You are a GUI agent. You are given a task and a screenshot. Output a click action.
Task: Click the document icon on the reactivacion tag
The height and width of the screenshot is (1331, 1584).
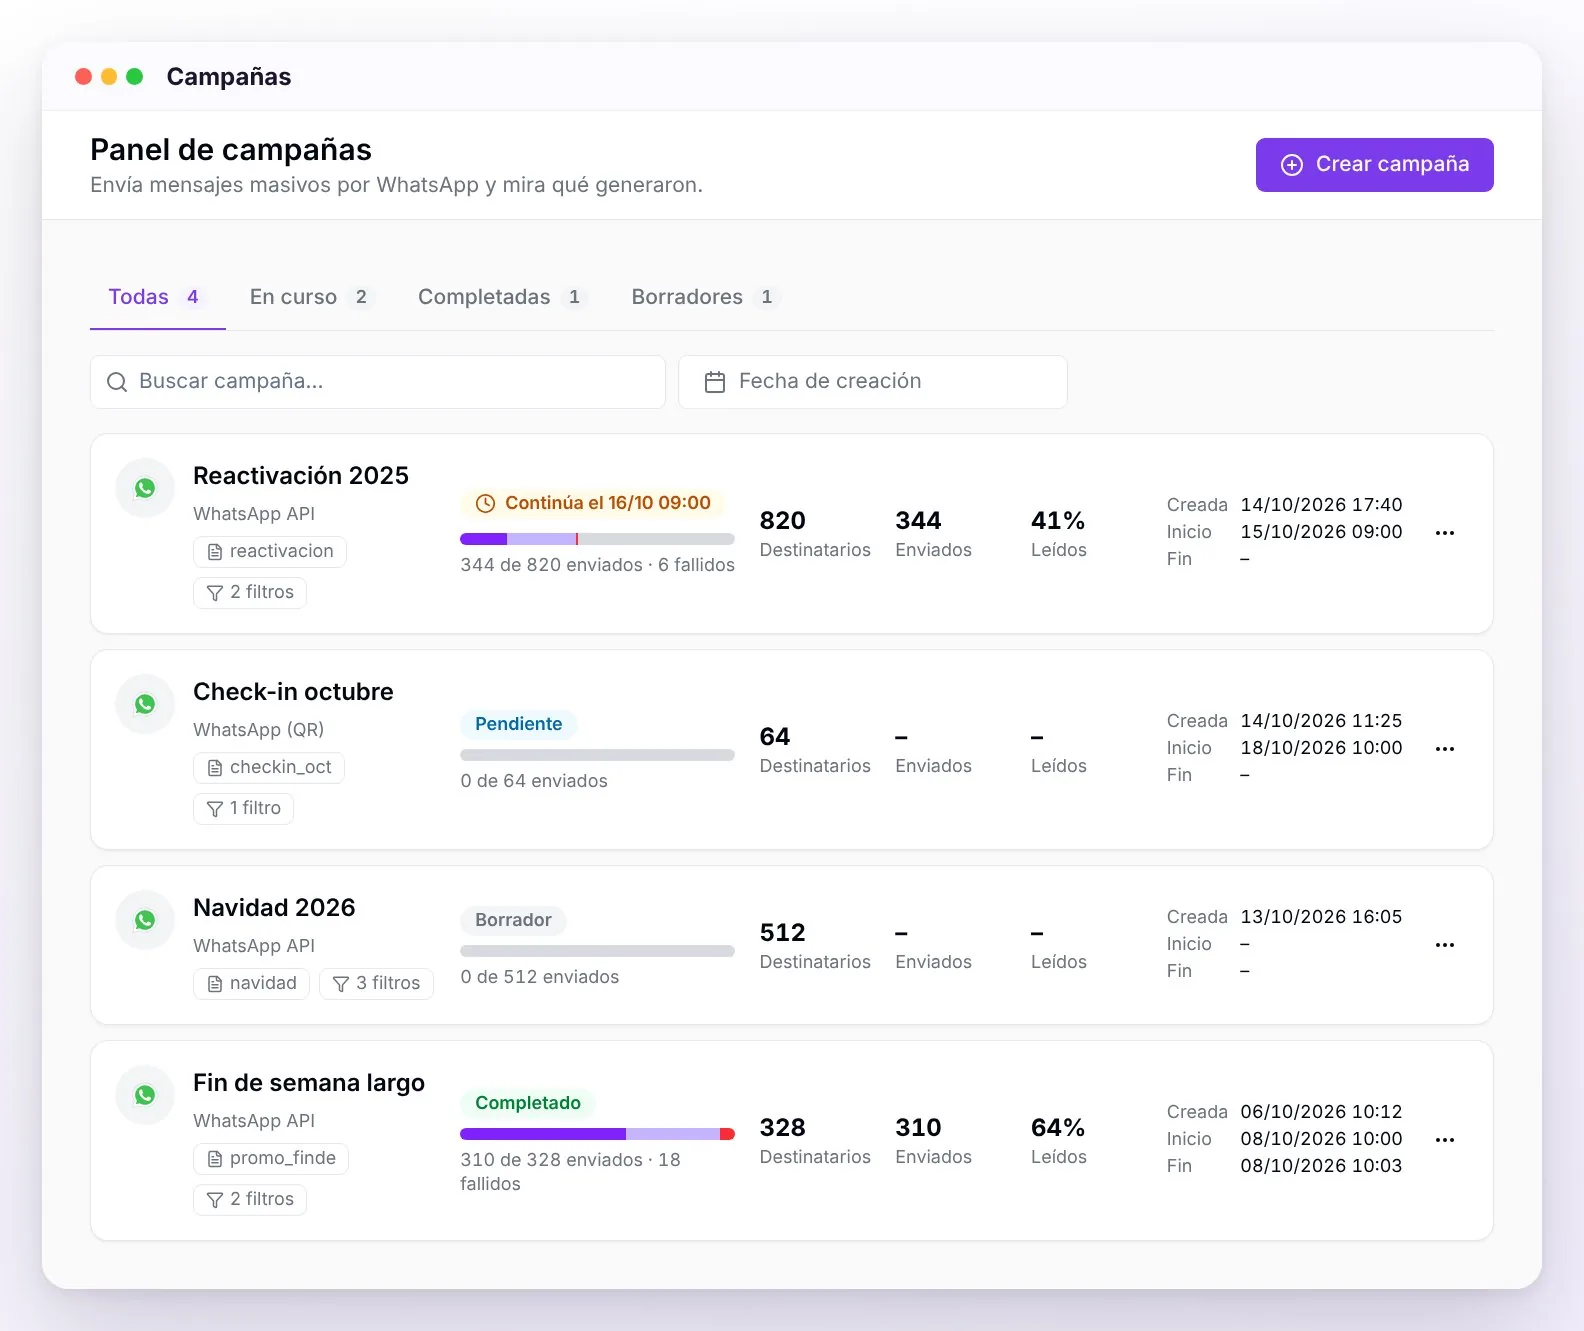215,552
